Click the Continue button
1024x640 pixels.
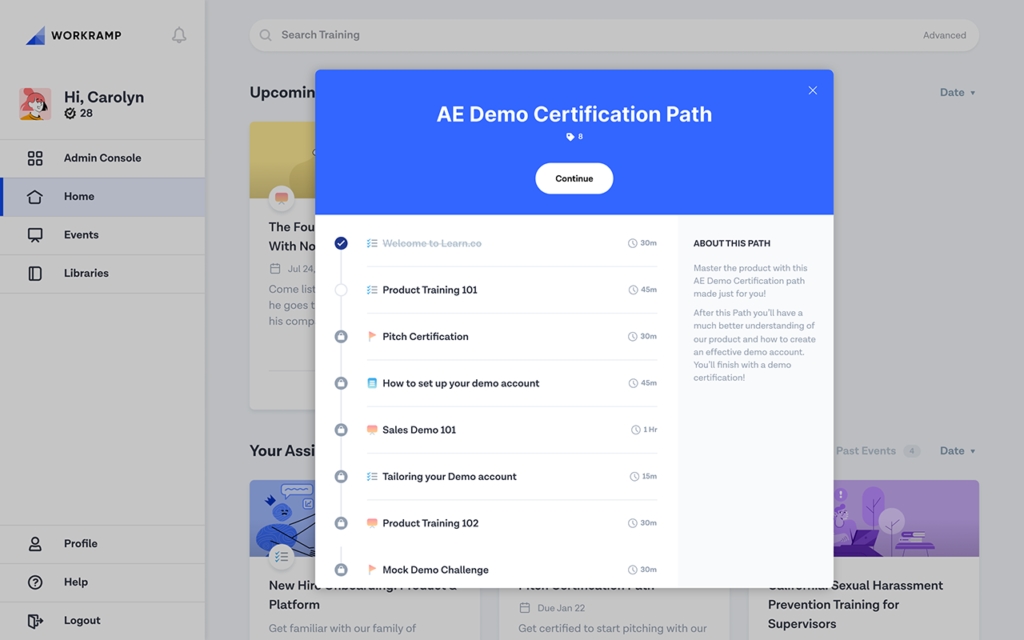(574, 178)
